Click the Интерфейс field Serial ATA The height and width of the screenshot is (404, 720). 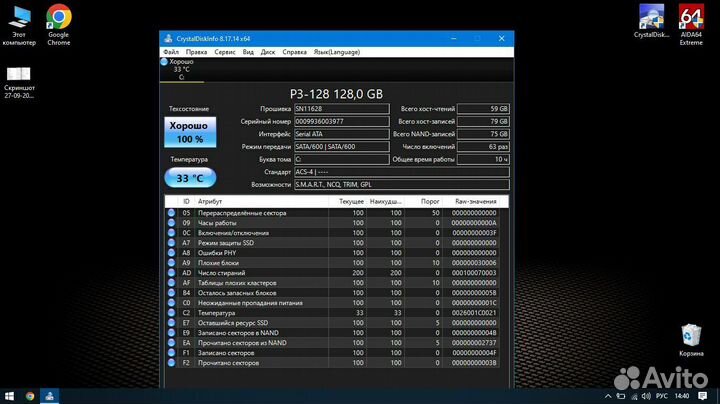pyautogui.click(x=342, y=134)
